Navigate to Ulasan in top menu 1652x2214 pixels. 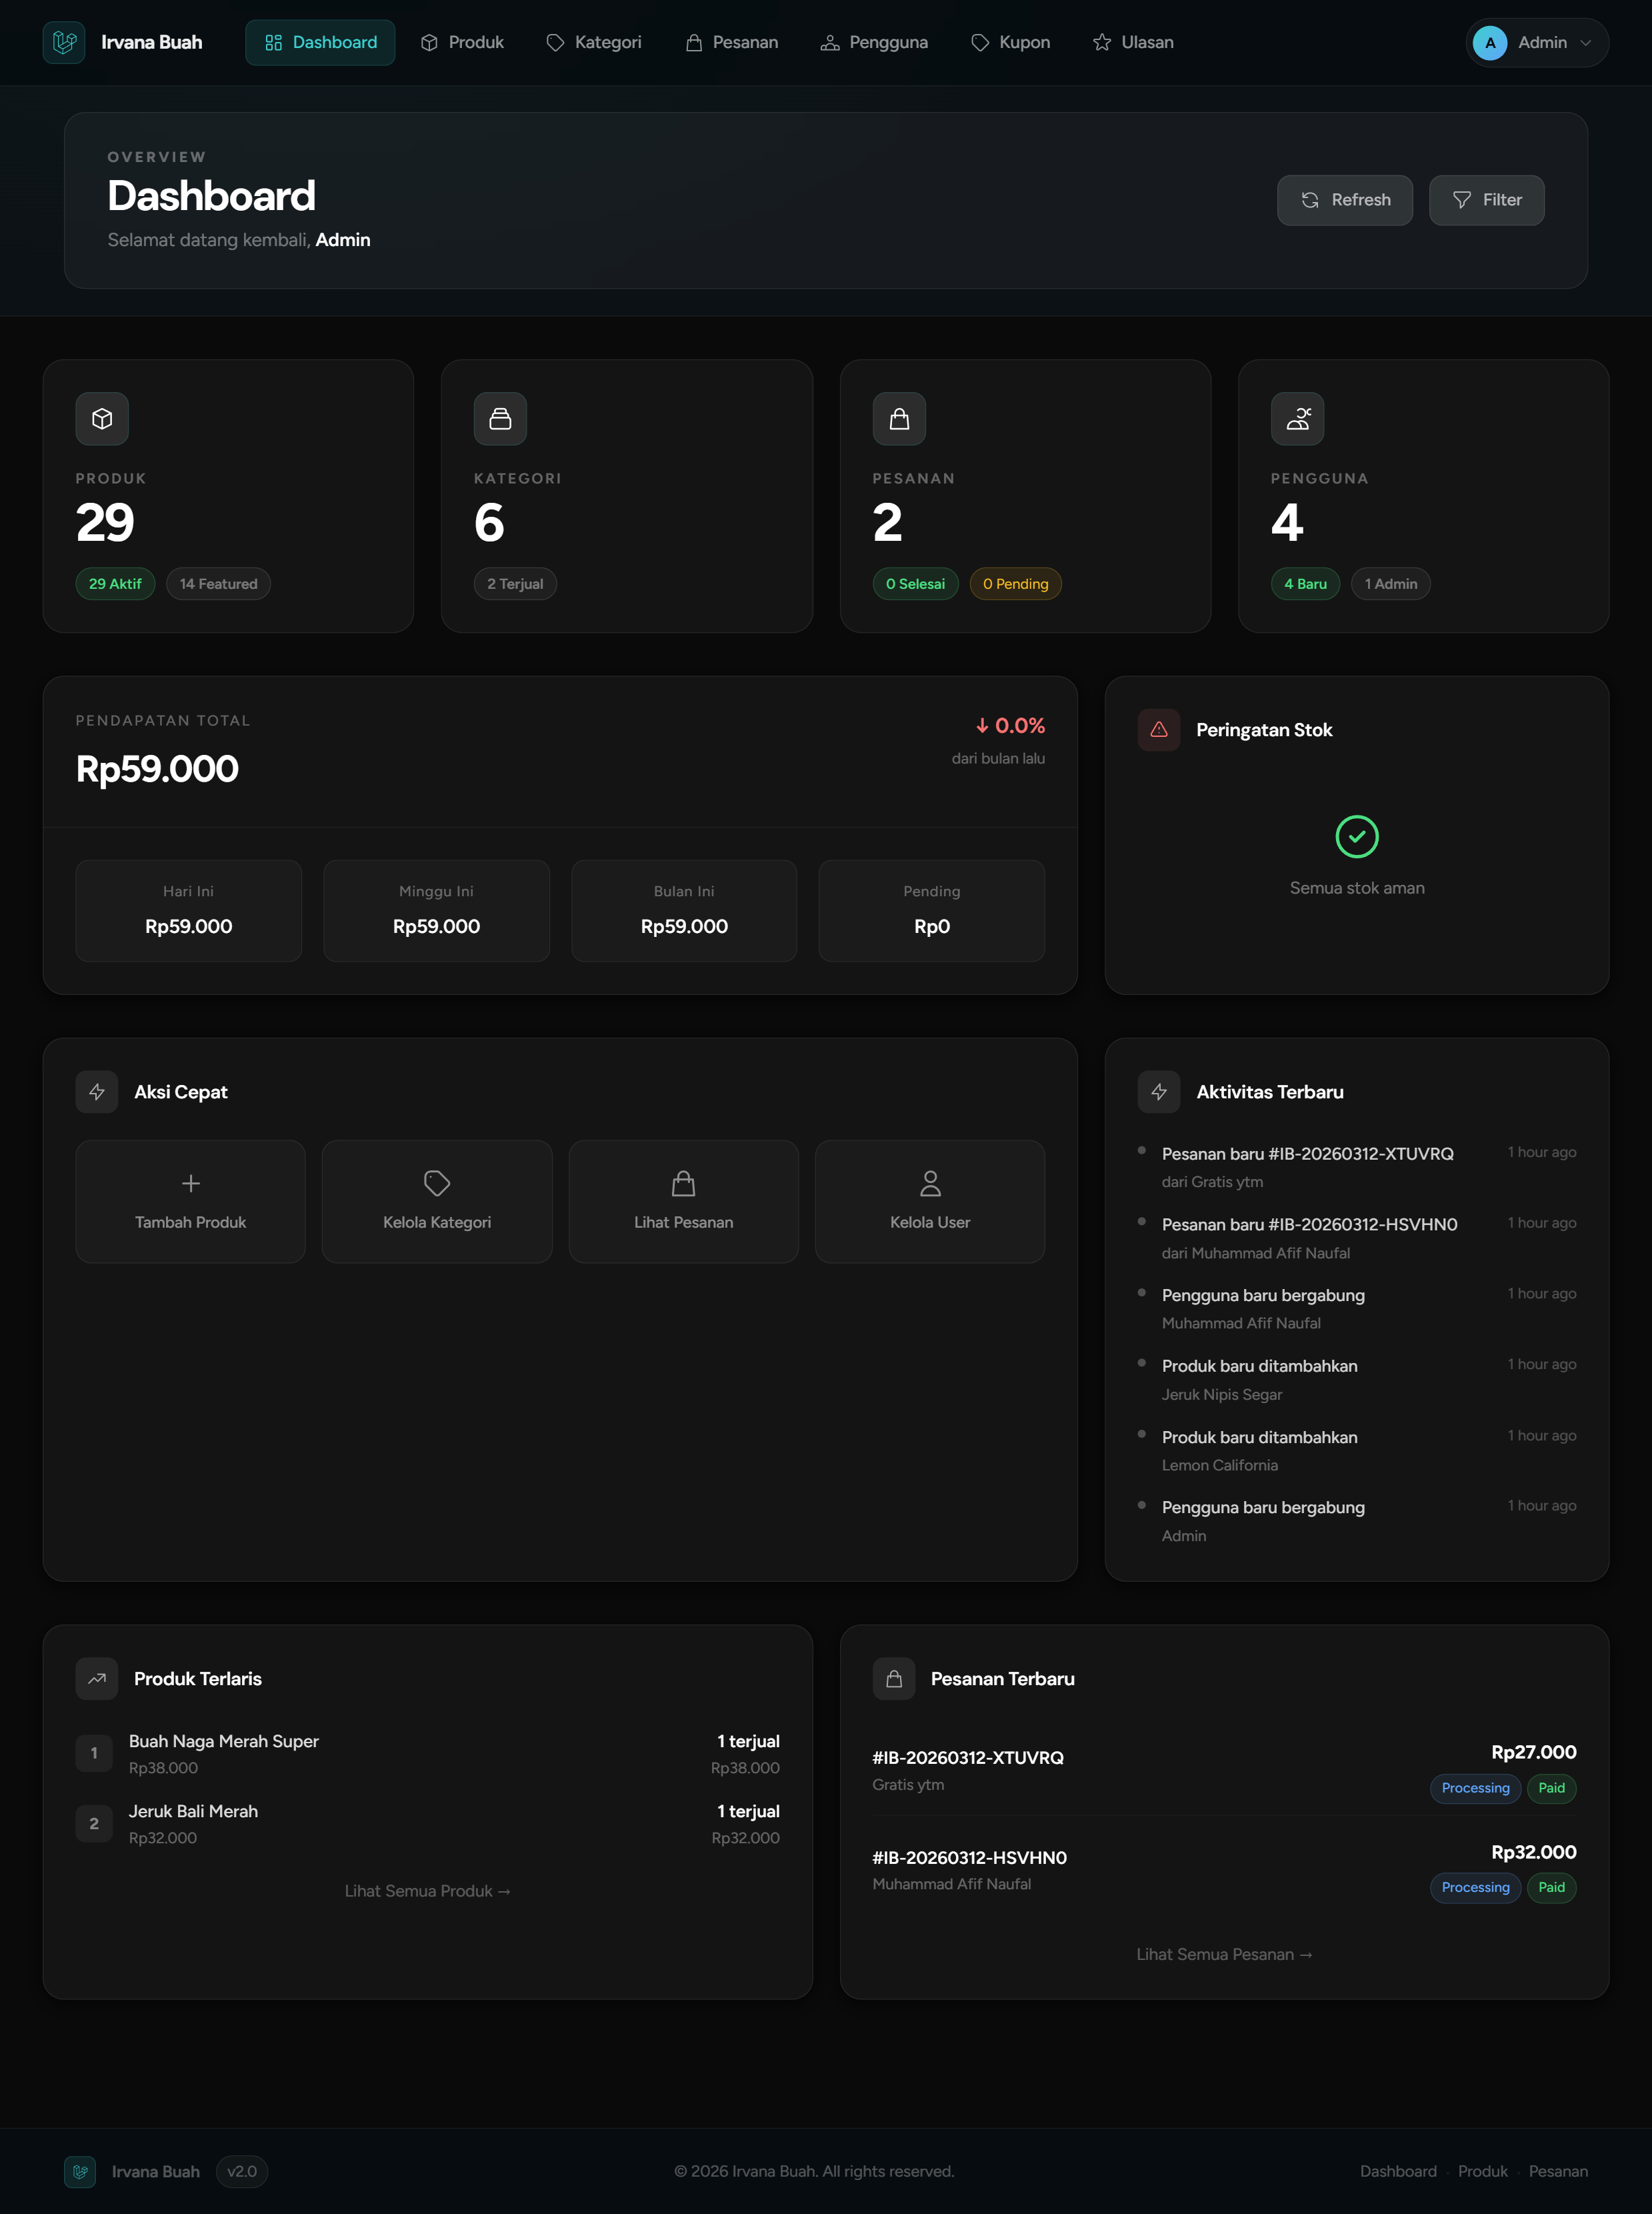point(1133,42)
